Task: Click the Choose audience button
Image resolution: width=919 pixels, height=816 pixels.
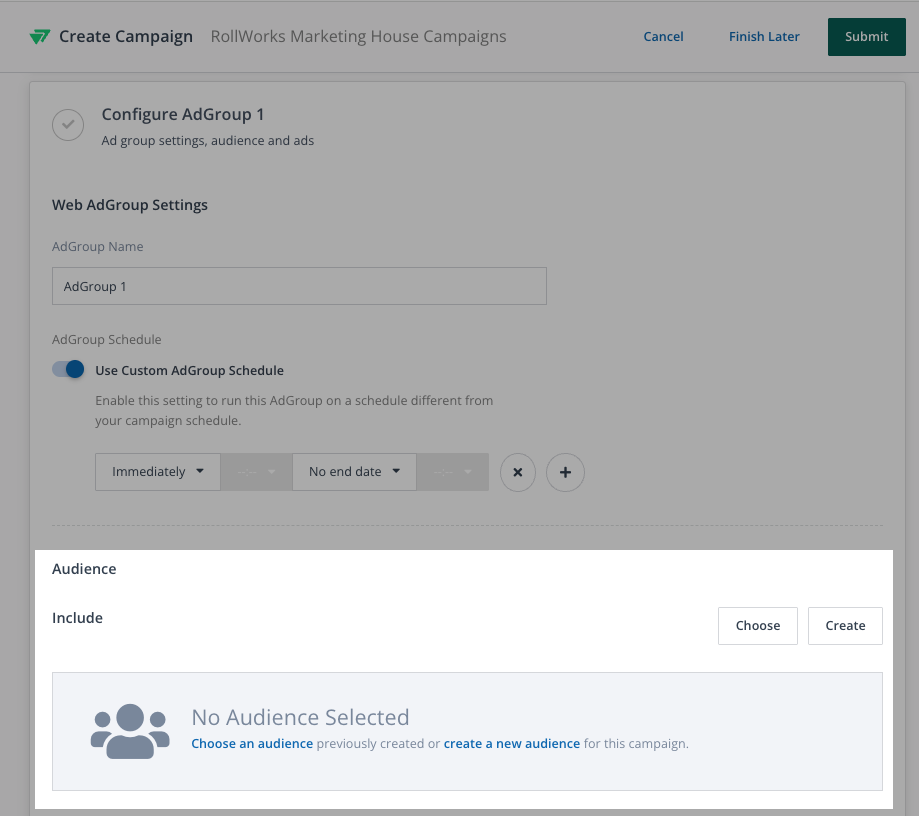Action: click(757, 625)
